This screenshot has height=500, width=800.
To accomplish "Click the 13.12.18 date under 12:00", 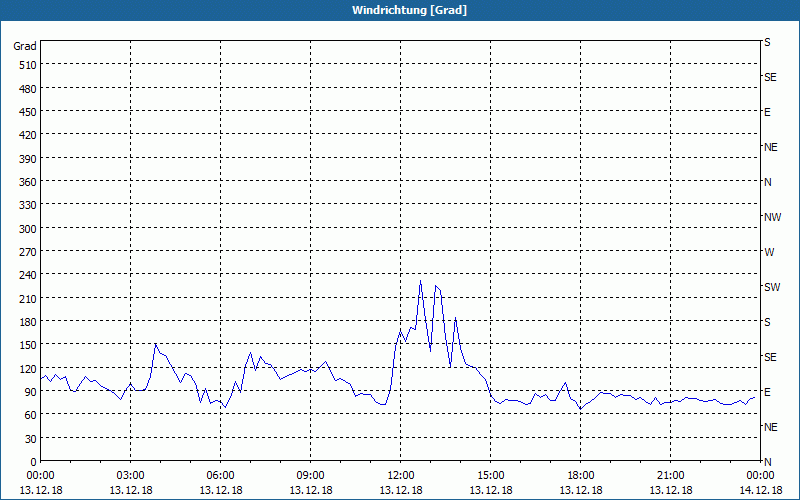I will tap(401, 490).
